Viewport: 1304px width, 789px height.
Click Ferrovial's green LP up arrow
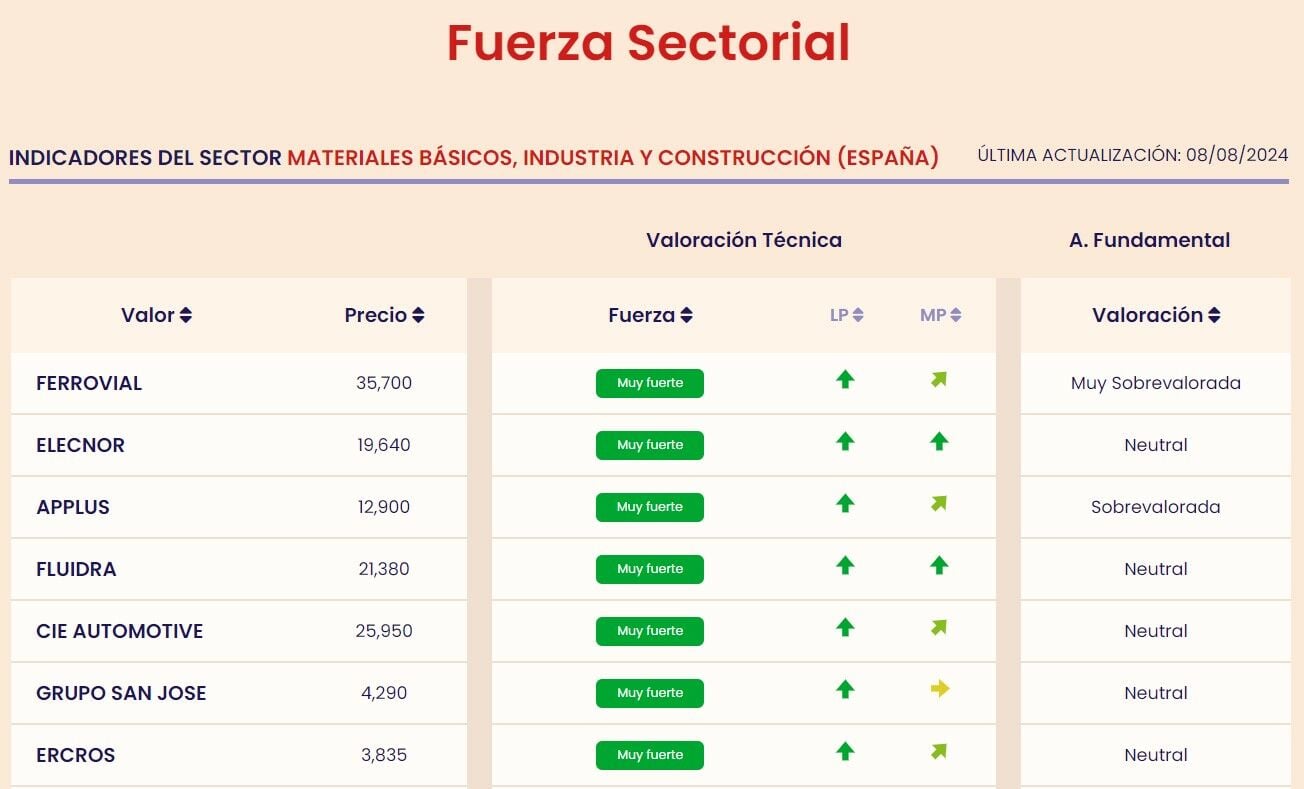(845, 380)
